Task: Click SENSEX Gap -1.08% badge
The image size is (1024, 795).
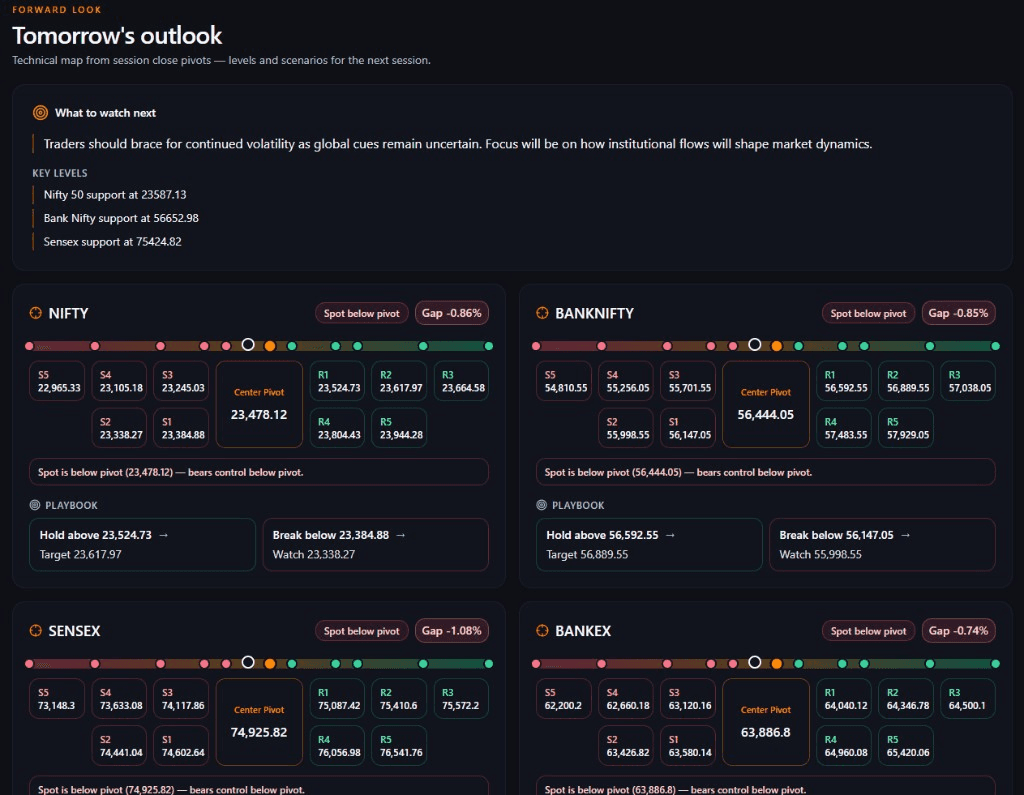Action: coord(451,630)
